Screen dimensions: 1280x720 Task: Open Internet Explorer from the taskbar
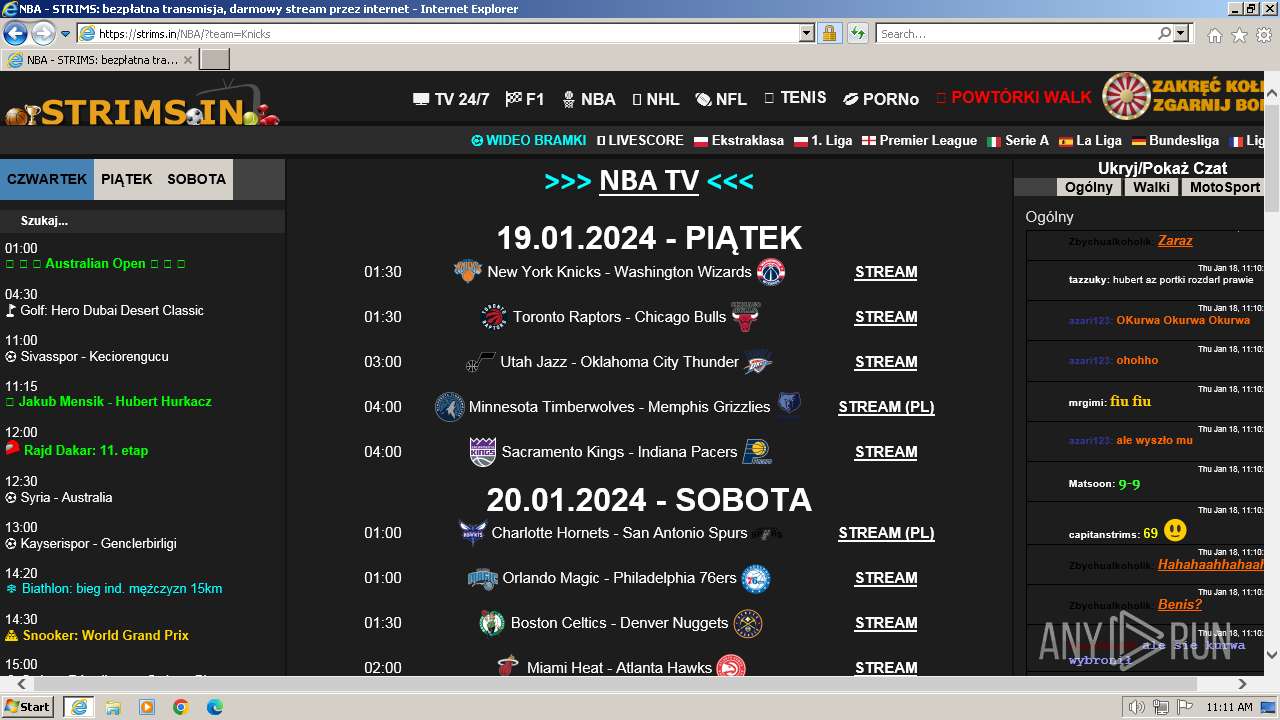click(78, 707)
